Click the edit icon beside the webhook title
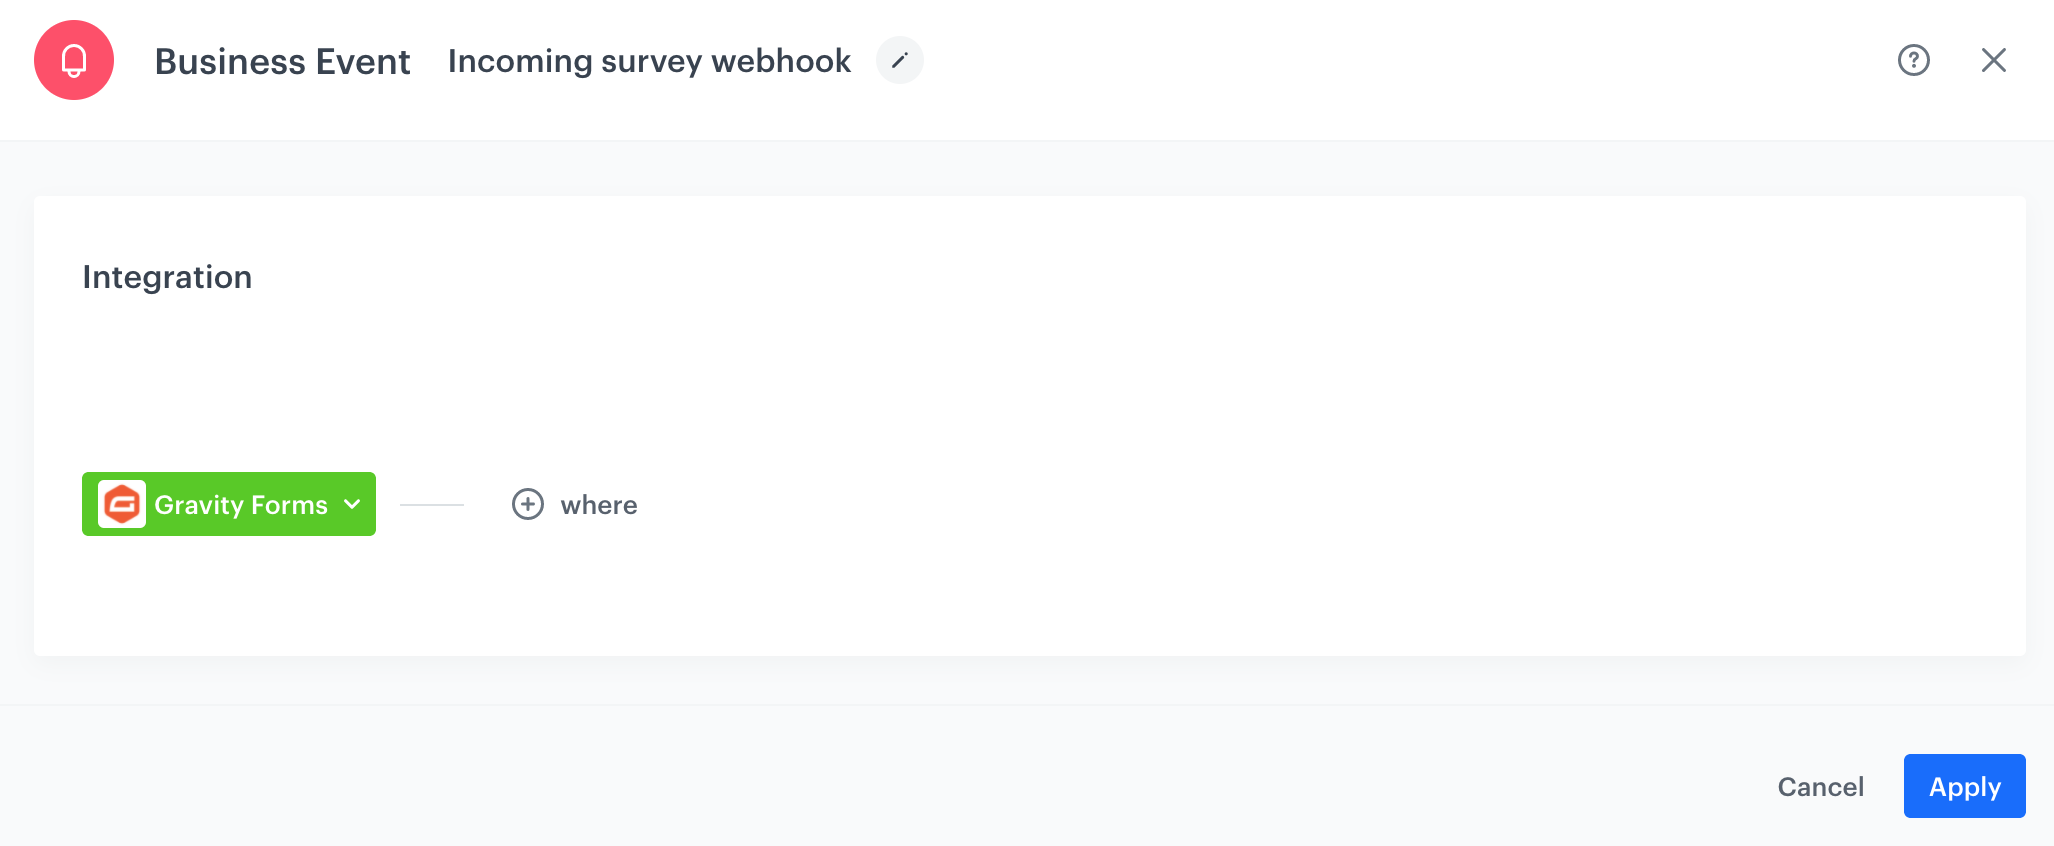 899,60
